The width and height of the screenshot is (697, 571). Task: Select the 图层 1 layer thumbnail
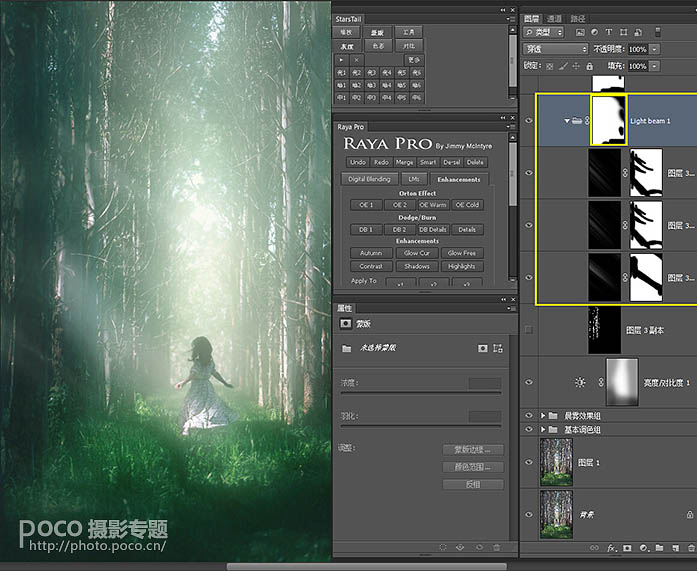coord(556,462)
